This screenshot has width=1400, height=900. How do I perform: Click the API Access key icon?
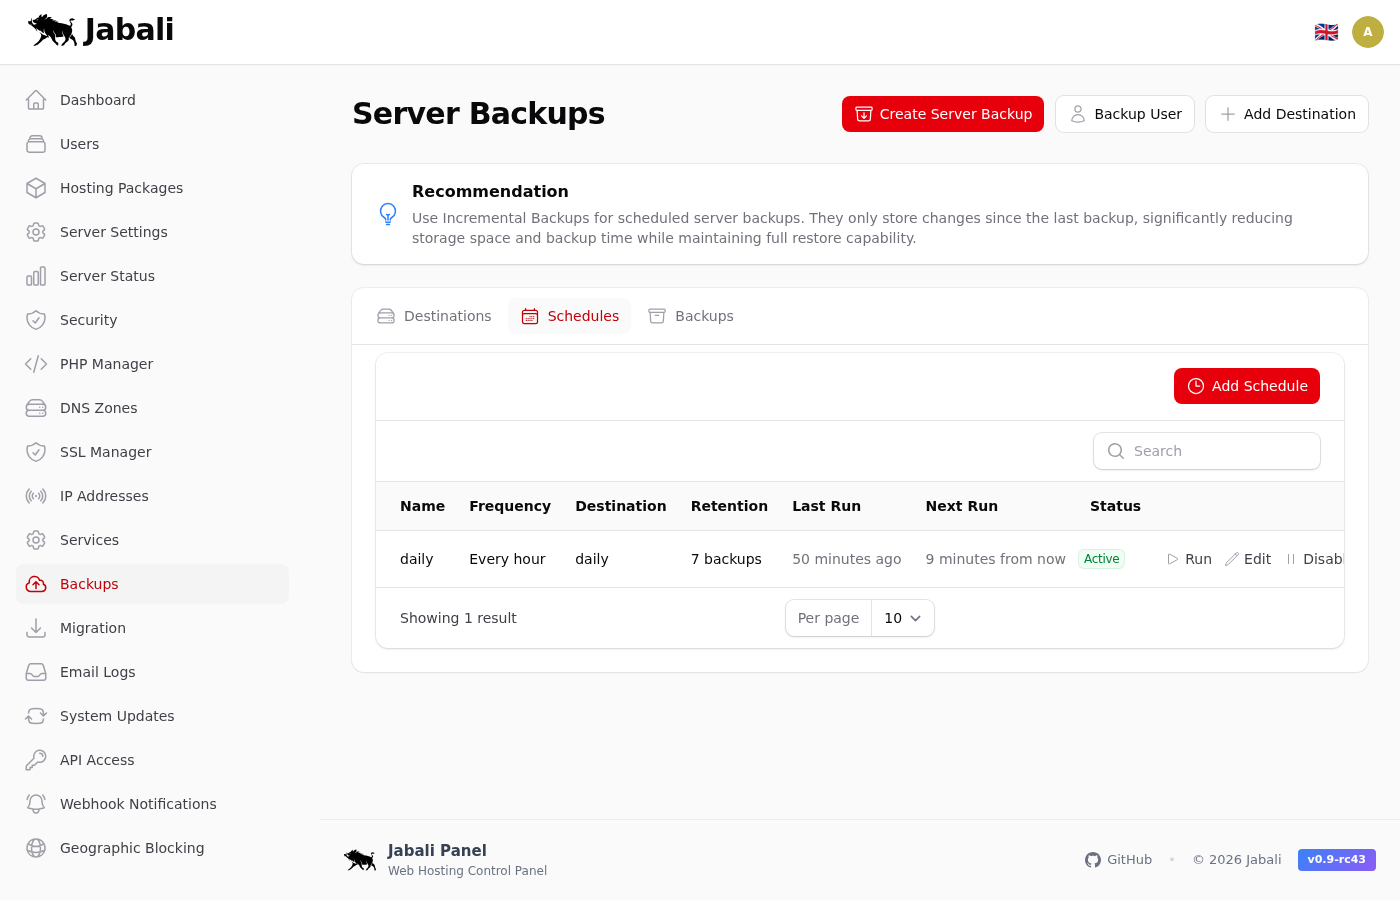coord(36,760)
